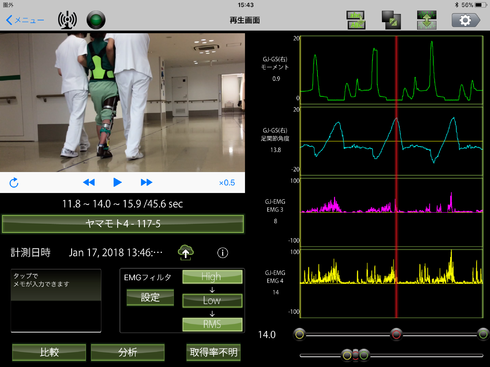The width and height of the screenshot is (490, 367).
Task: Tap the right handle on the lower range slider
Action: pyautogui.click(x=364, y=355)
